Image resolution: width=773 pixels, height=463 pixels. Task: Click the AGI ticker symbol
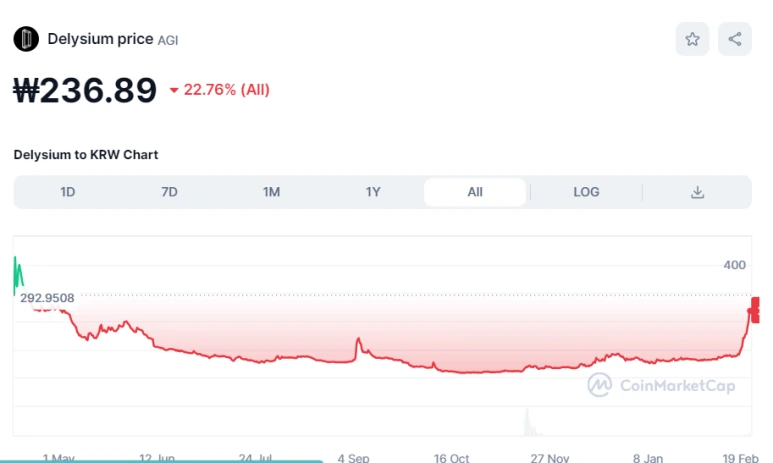tap(168, 40)
